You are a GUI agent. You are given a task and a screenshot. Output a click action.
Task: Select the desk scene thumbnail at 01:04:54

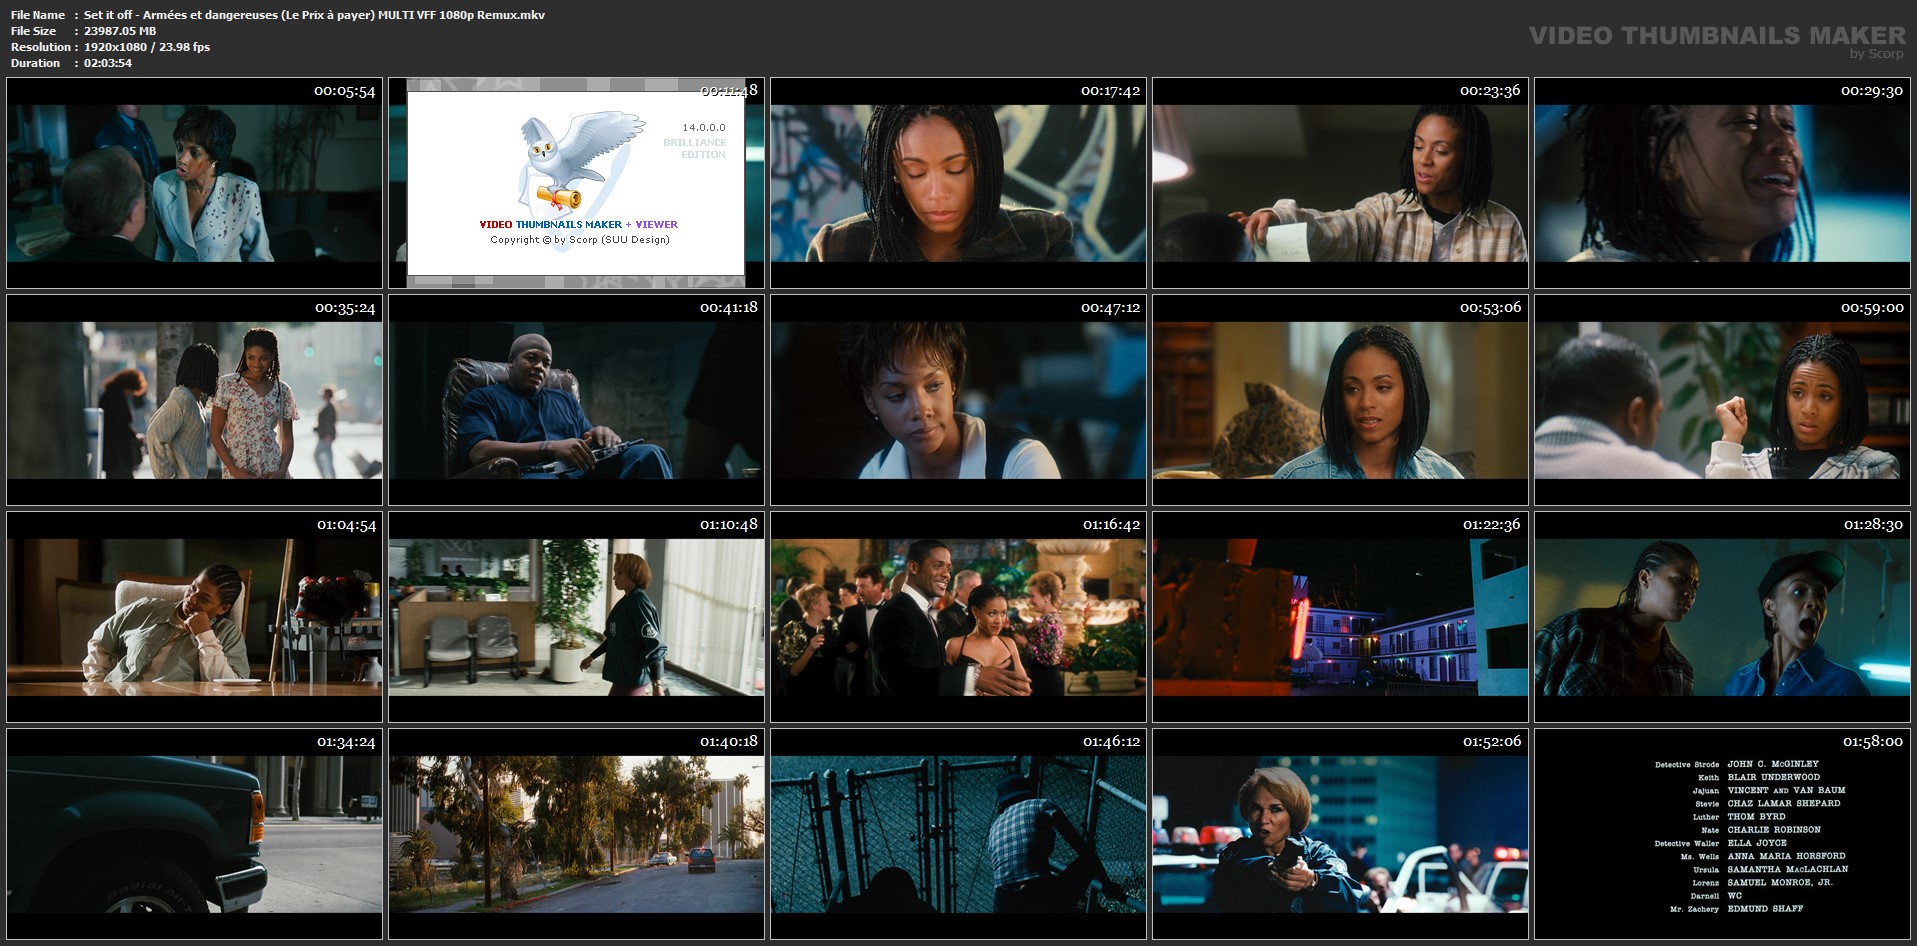[x=194, y=617]
